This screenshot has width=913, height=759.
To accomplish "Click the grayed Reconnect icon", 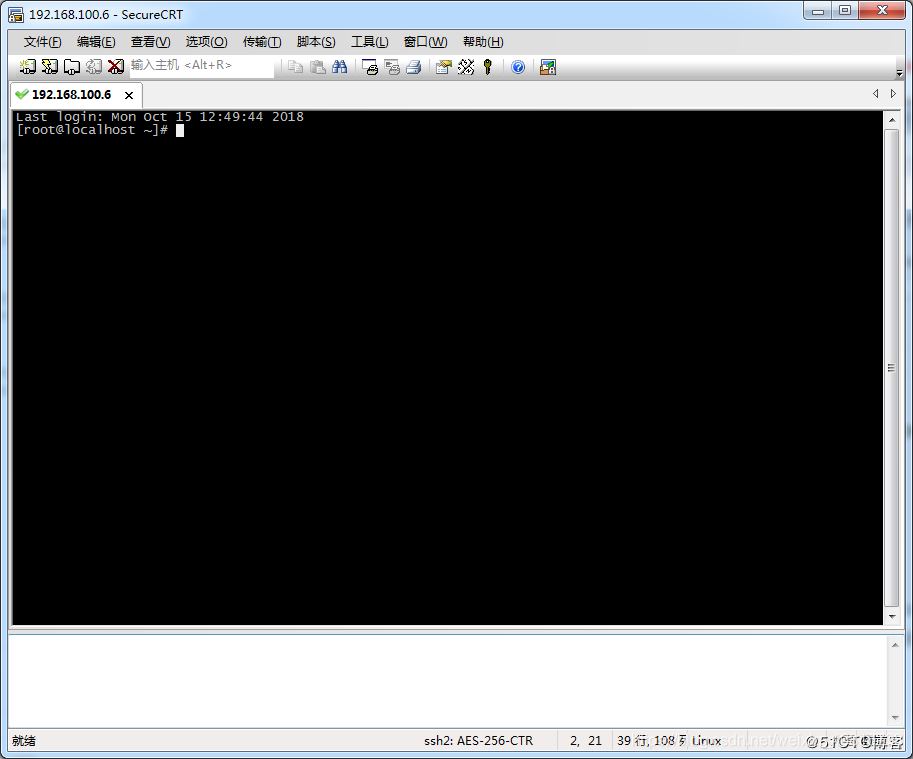I will (x=94, y=67).
